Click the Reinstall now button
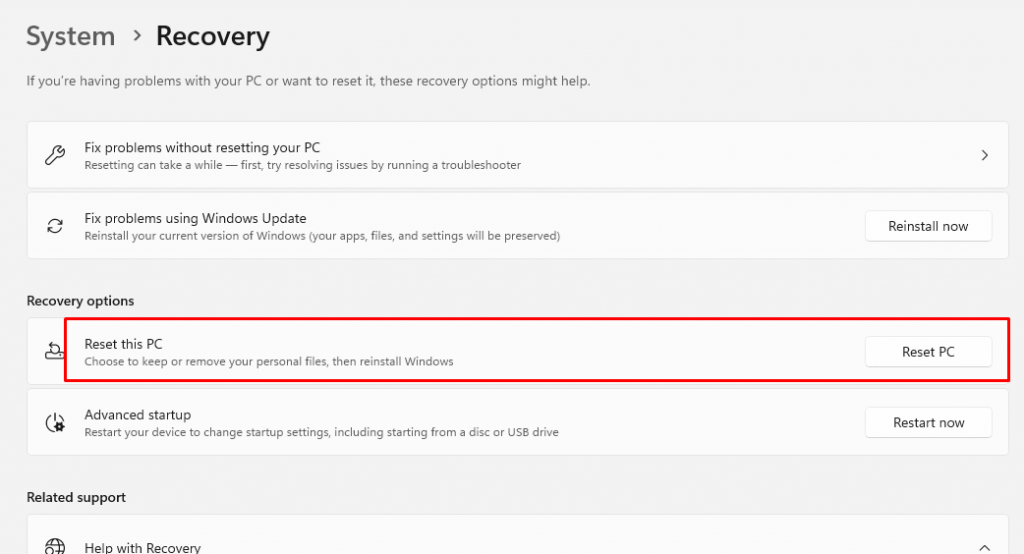This screenshot has height=554, width=1024. coord(928,226)
